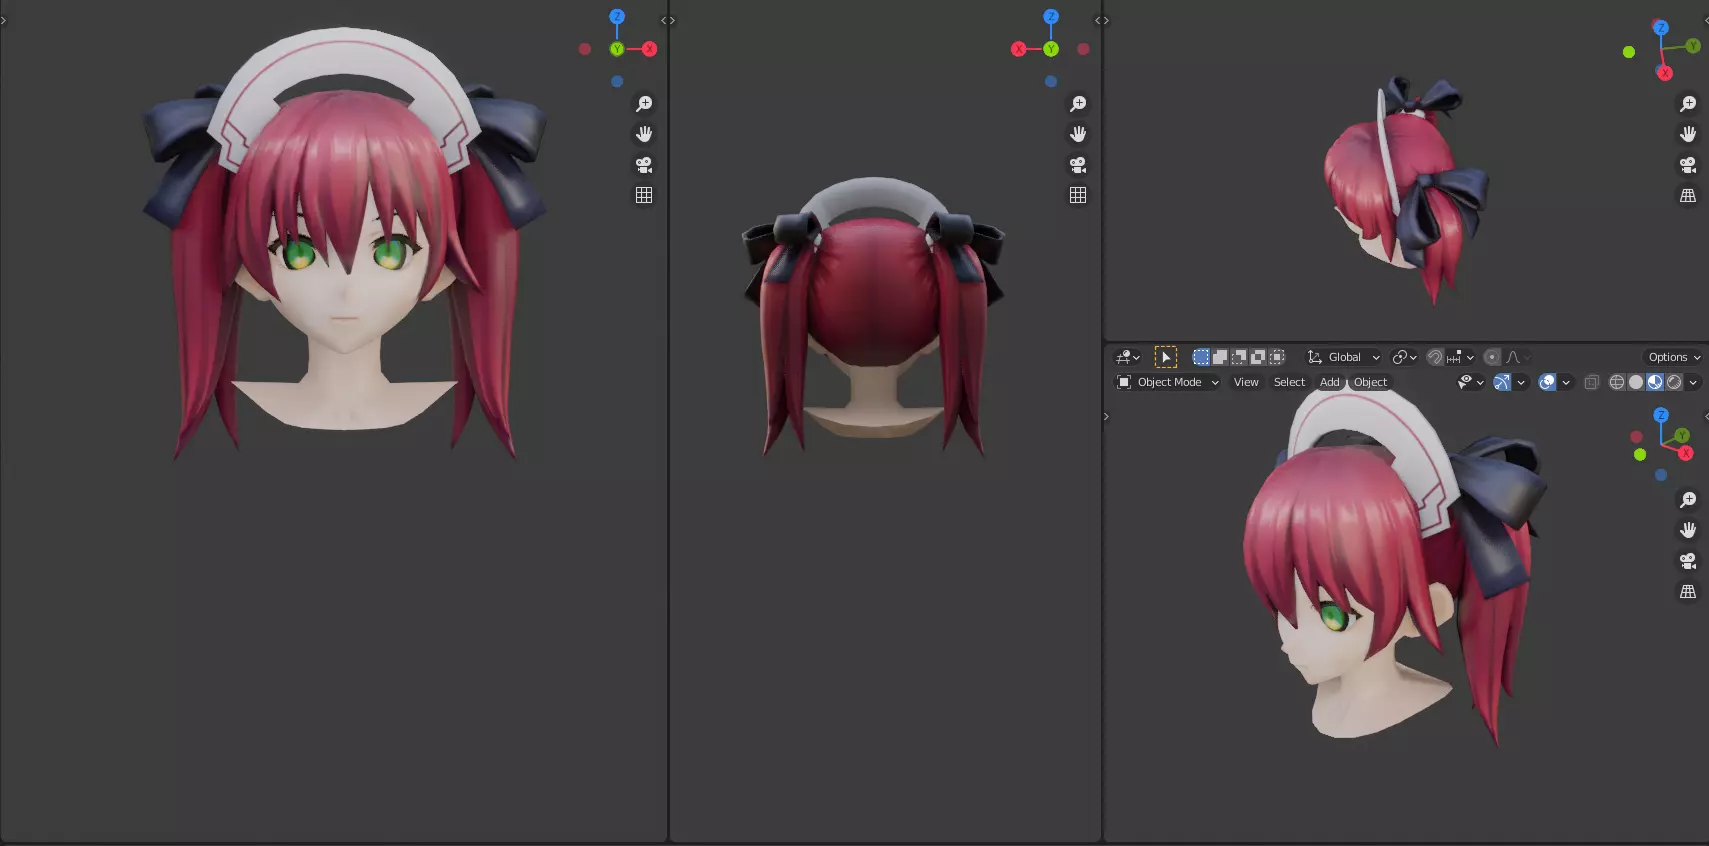Viewport: 1709px width, 846px height.
Task: Toggle snapping magnet icon
Action: [1435, 357]
